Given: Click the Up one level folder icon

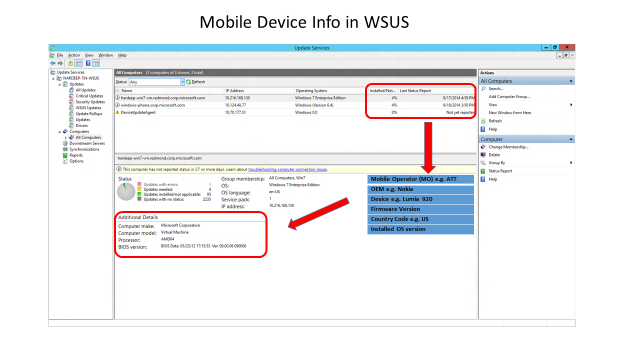Looking at the screenshot, I should pos(71,63).
